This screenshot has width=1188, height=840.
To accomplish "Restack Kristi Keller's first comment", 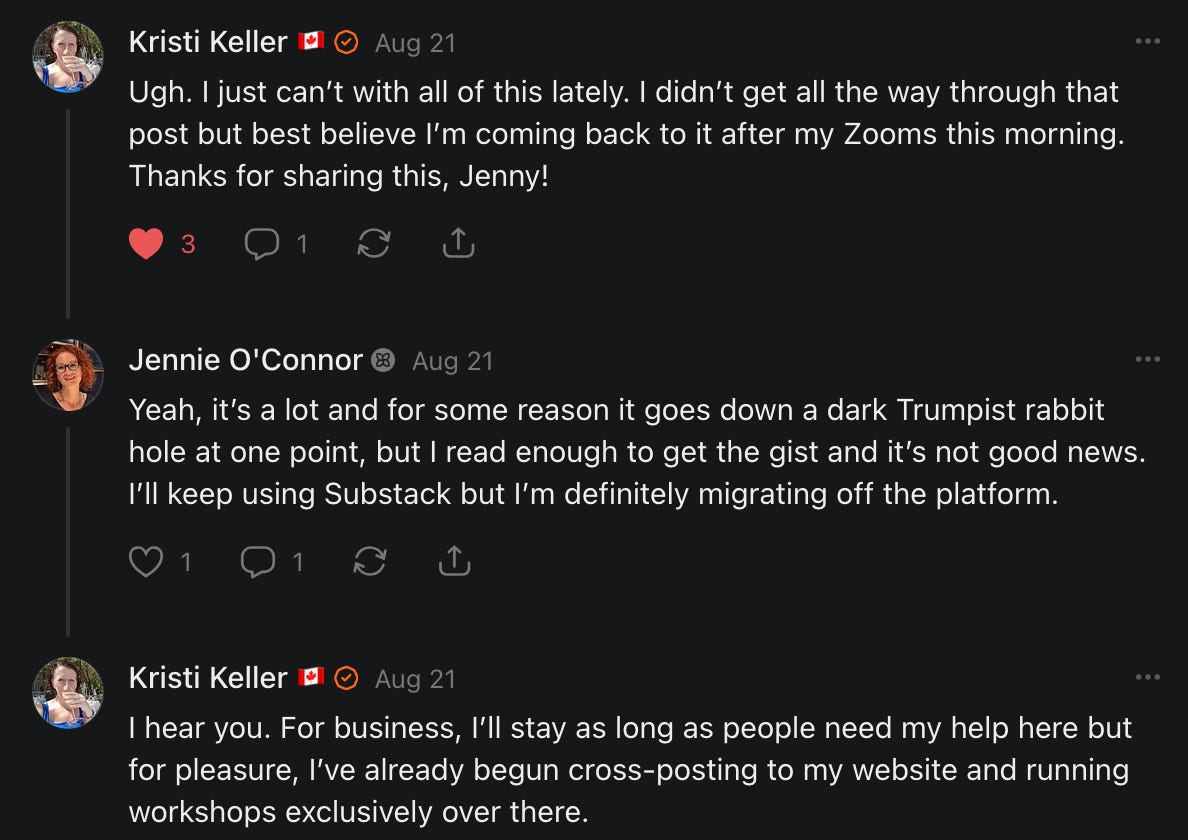I will click(x=373, y=244).
